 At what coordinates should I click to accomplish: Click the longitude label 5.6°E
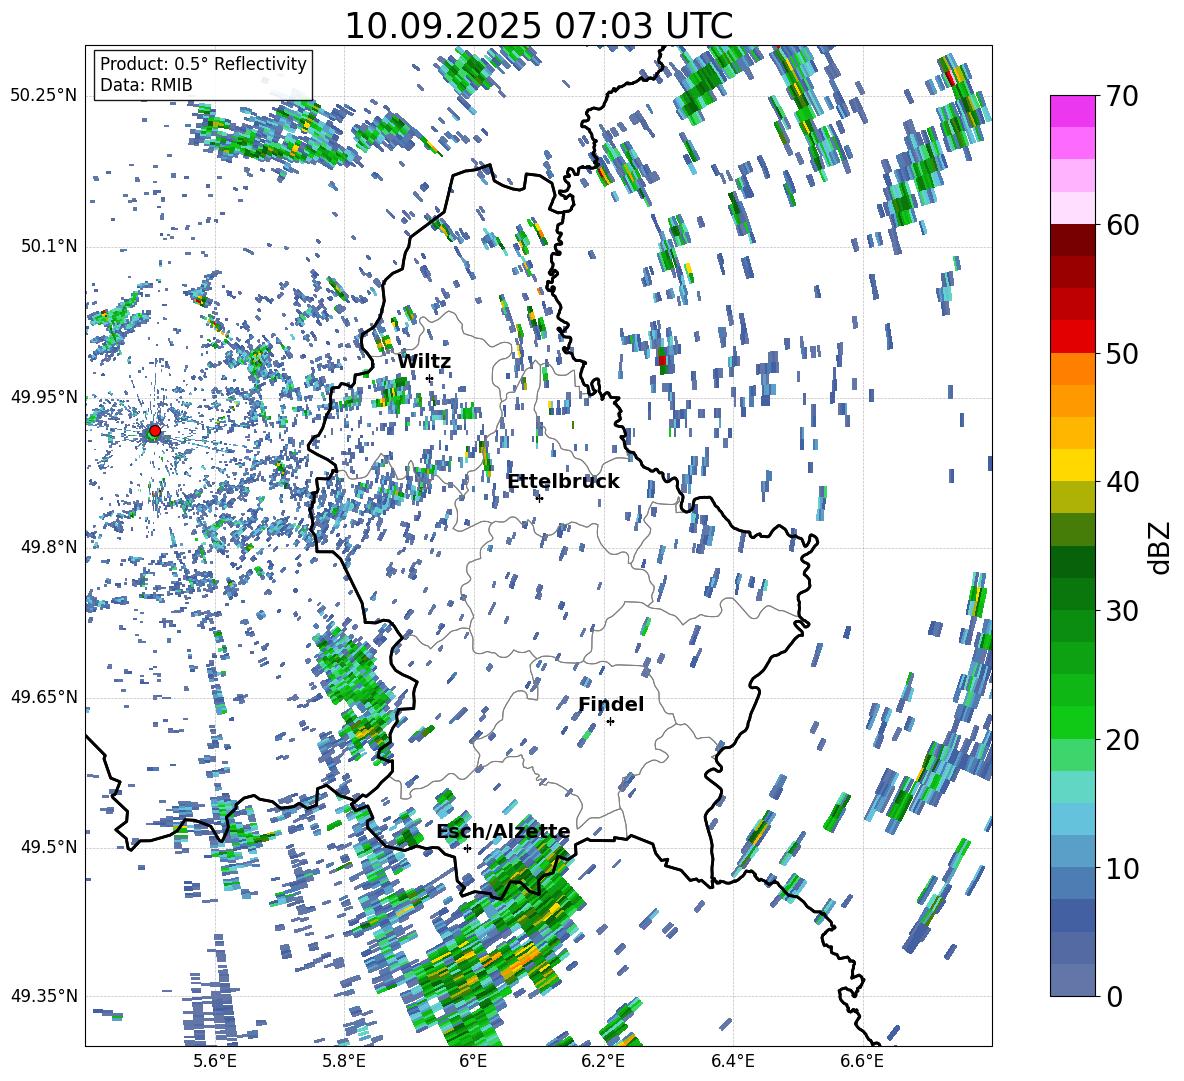coord(215,1062)
